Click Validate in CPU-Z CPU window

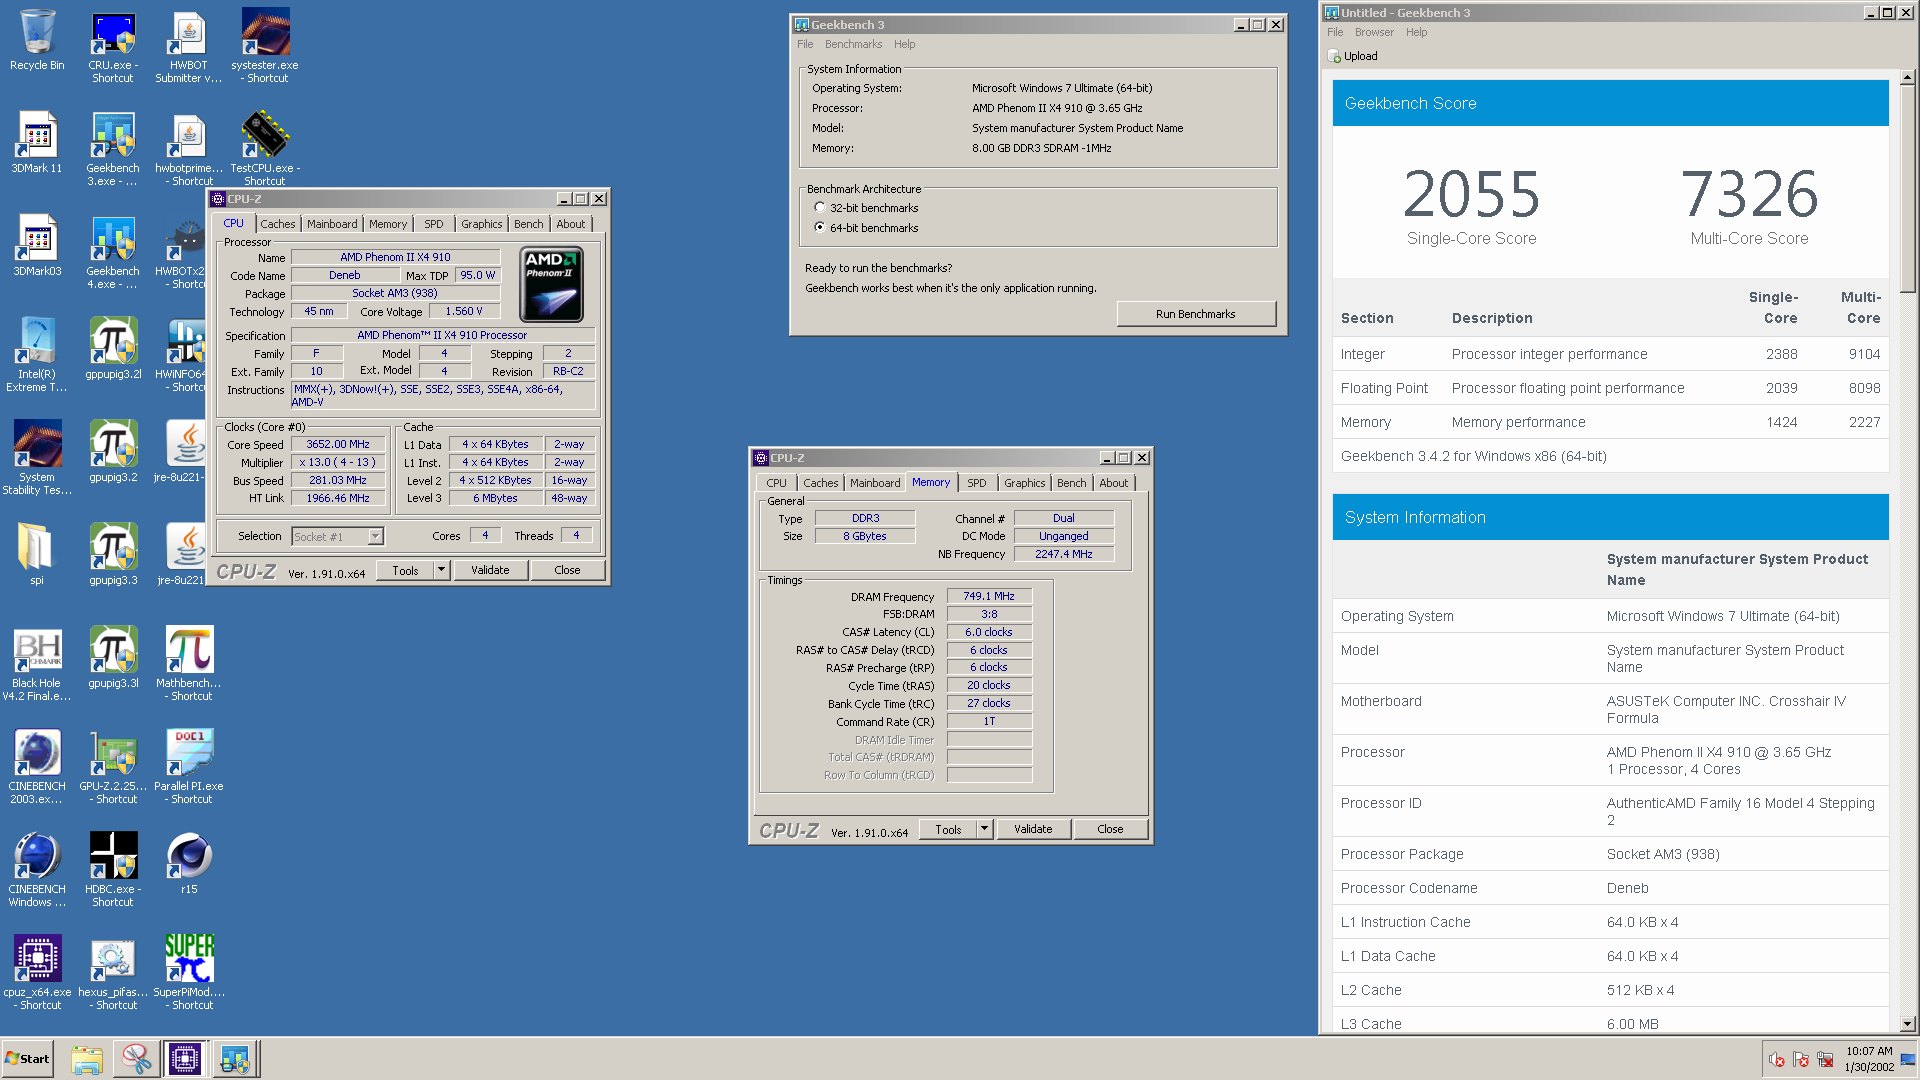pyautogui.click(x=490, y=570)
